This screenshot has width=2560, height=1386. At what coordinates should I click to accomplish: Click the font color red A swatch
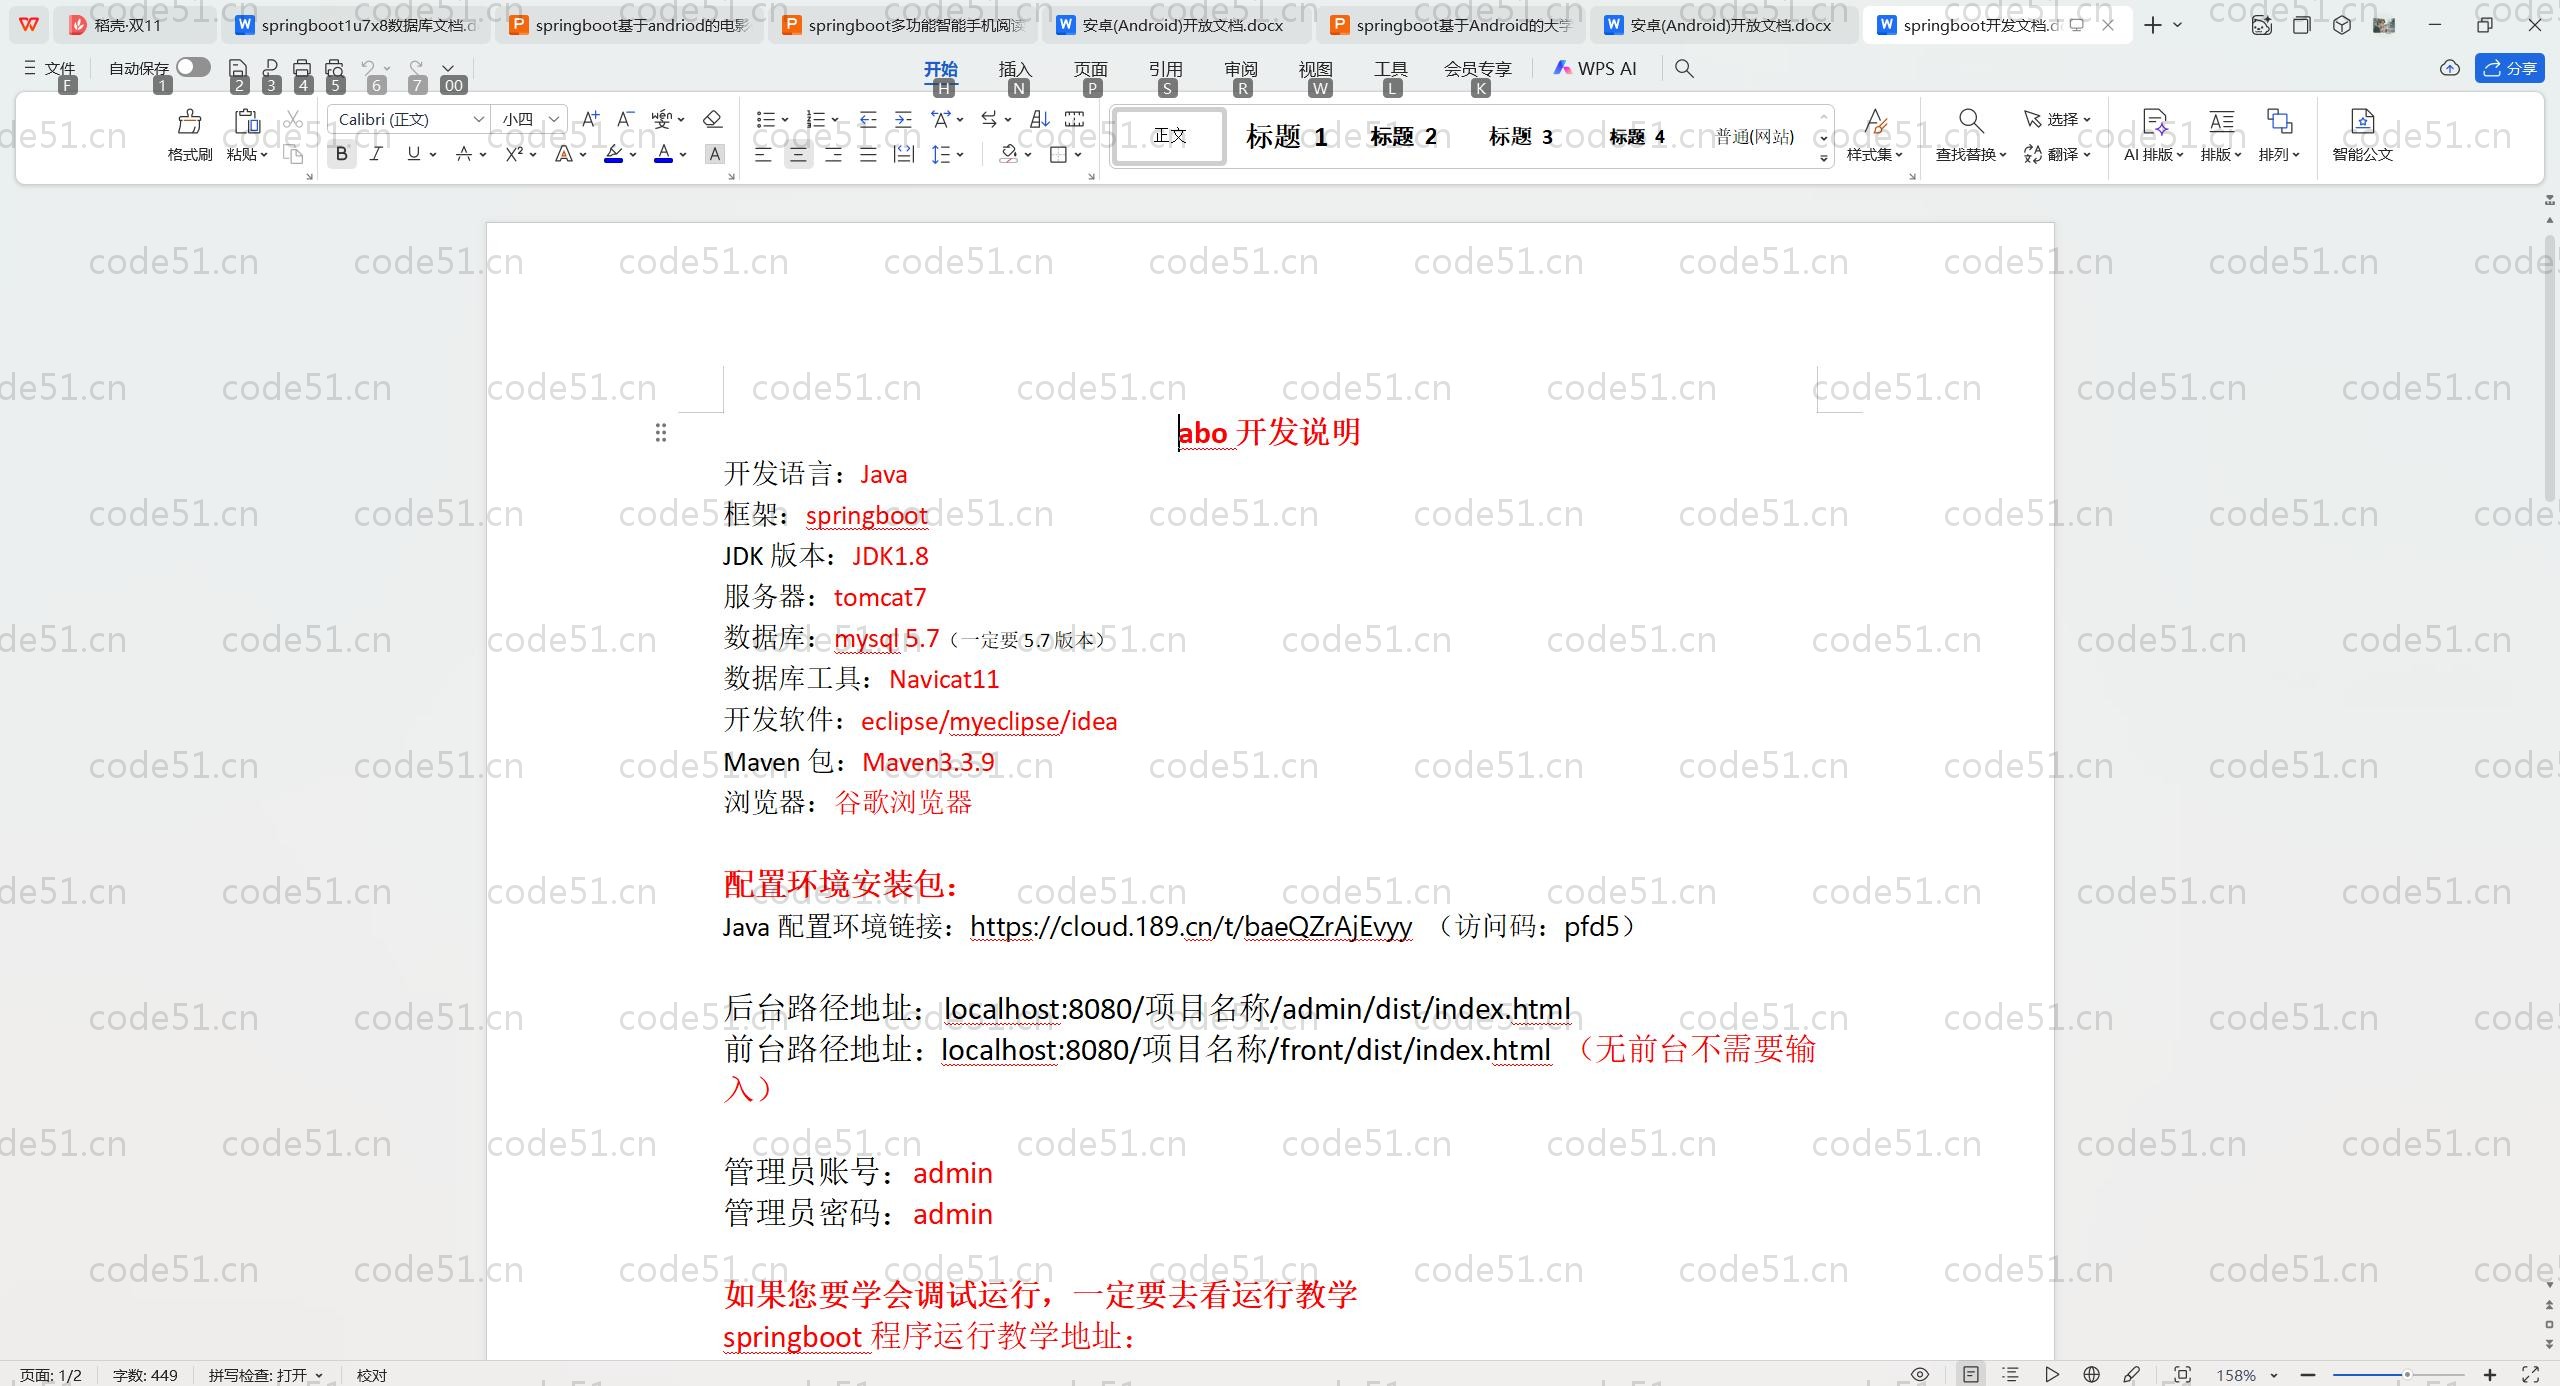coord(663,154)
